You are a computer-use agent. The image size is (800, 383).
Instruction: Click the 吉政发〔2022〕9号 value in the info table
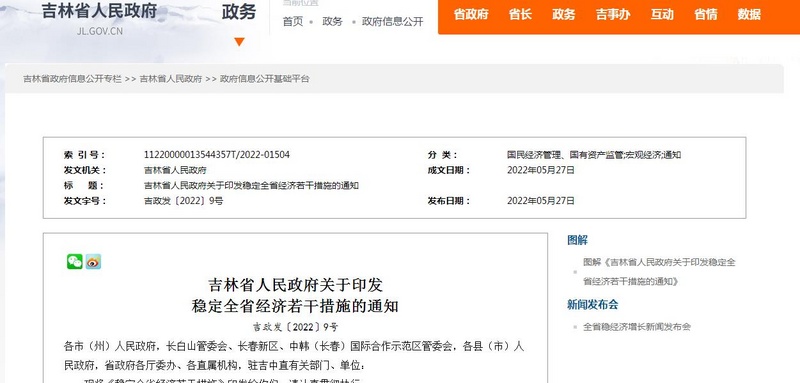click(x=184, y=200)
